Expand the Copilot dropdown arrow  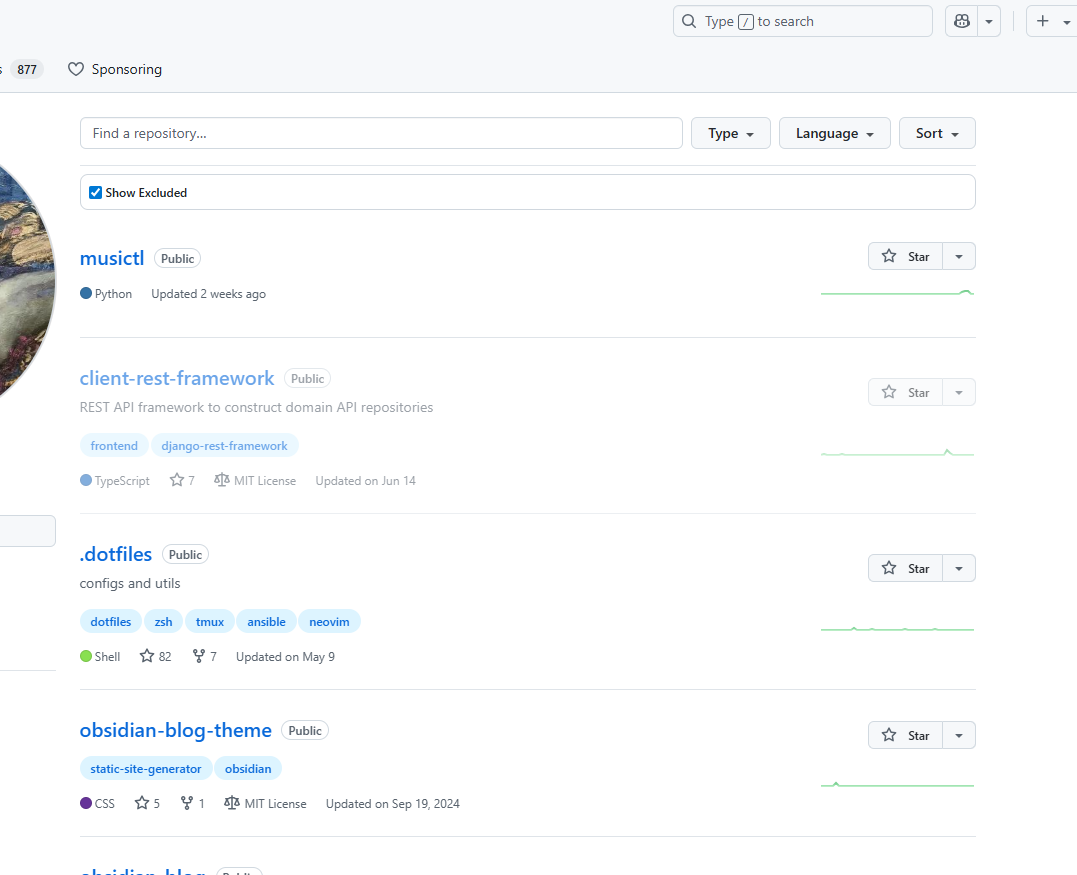(x=989, y=21)
